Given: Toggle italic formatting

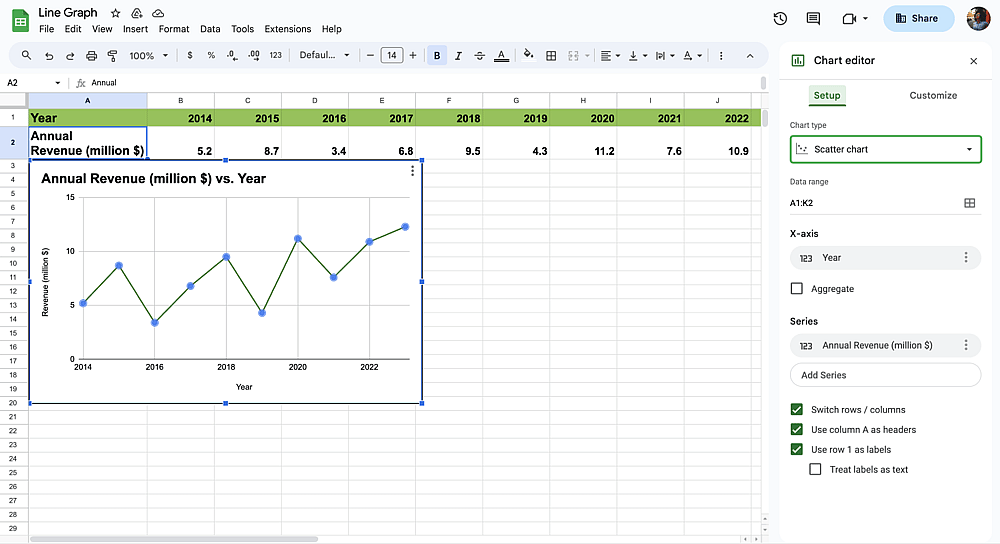Looking at the screenshot, I should pos(458,55).
